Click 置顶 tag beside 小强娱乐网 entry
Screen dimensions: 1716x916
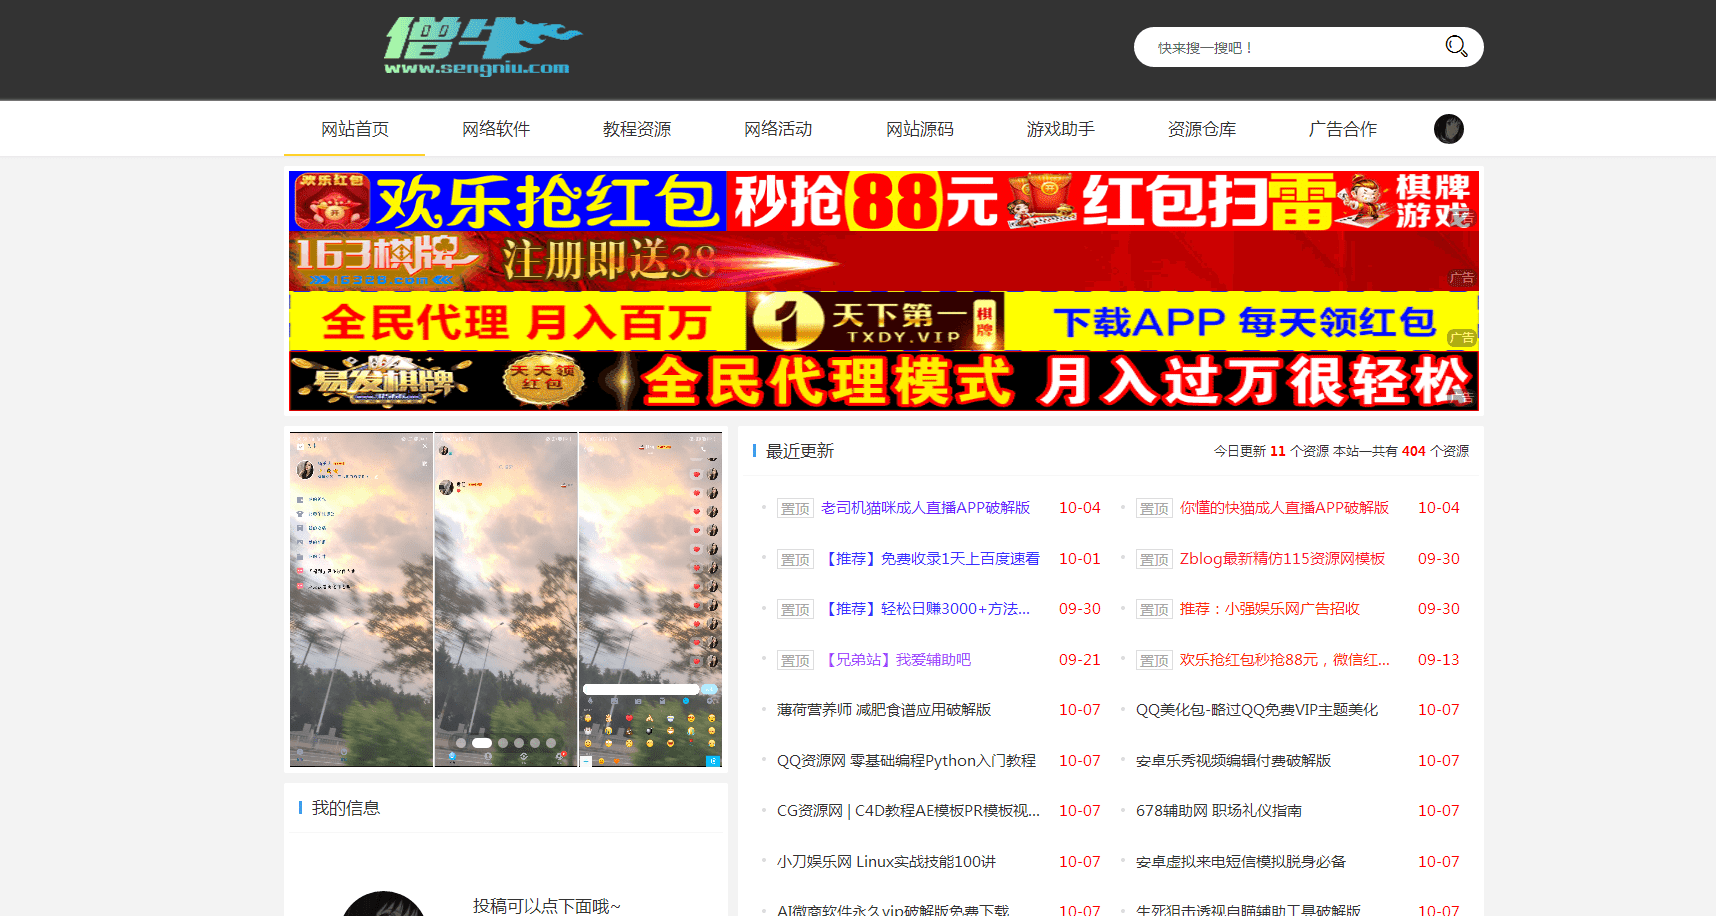click(x=1154, y=610)
